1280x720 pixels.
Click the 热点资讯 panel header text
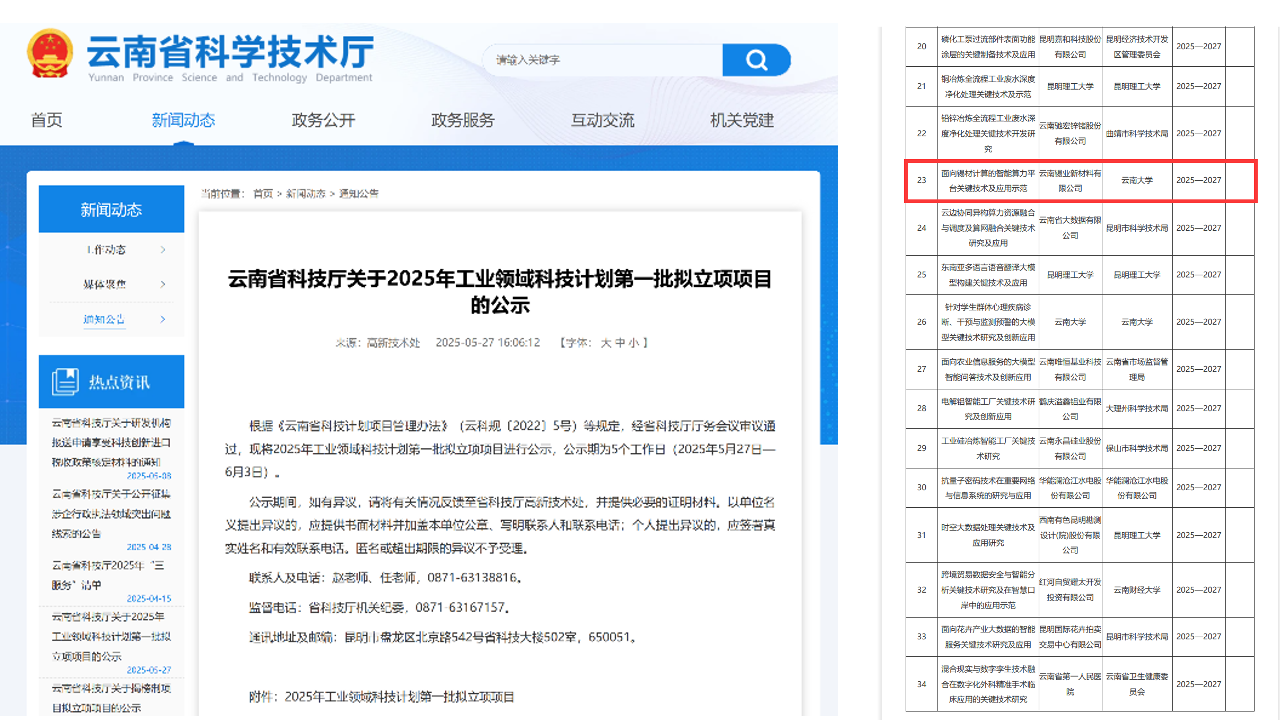point(119,382)
